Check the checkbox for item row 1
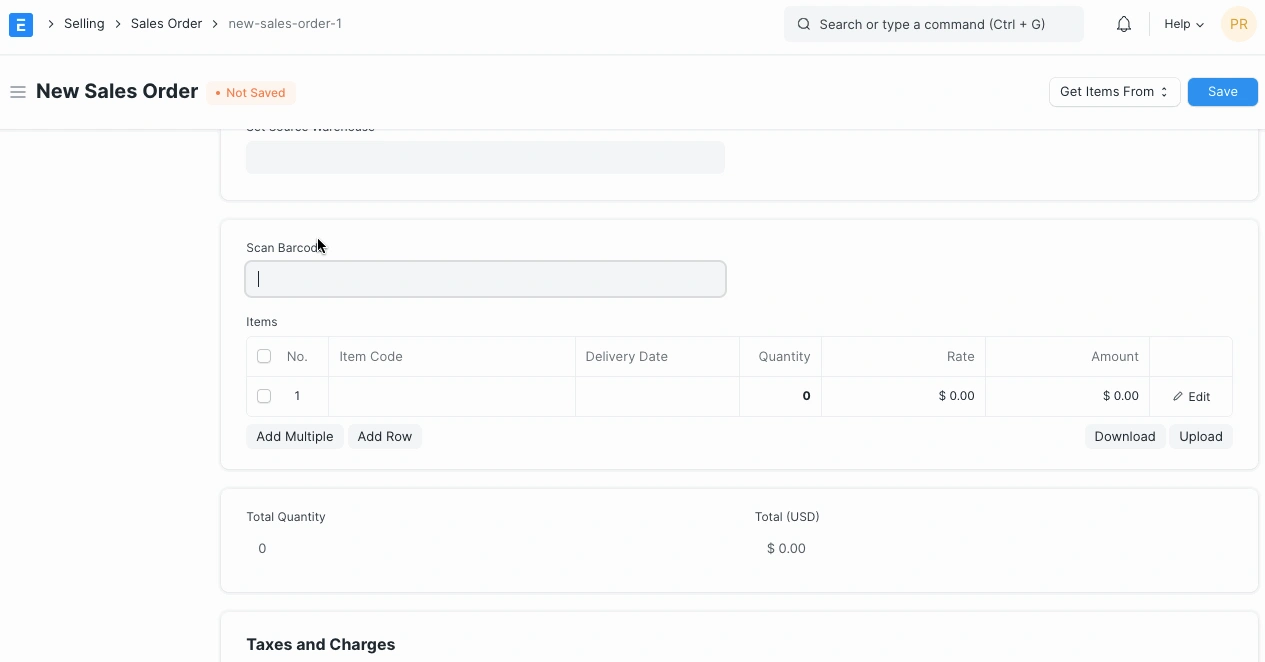Viewport: 1265px width, 662px height. click(264, 396)
